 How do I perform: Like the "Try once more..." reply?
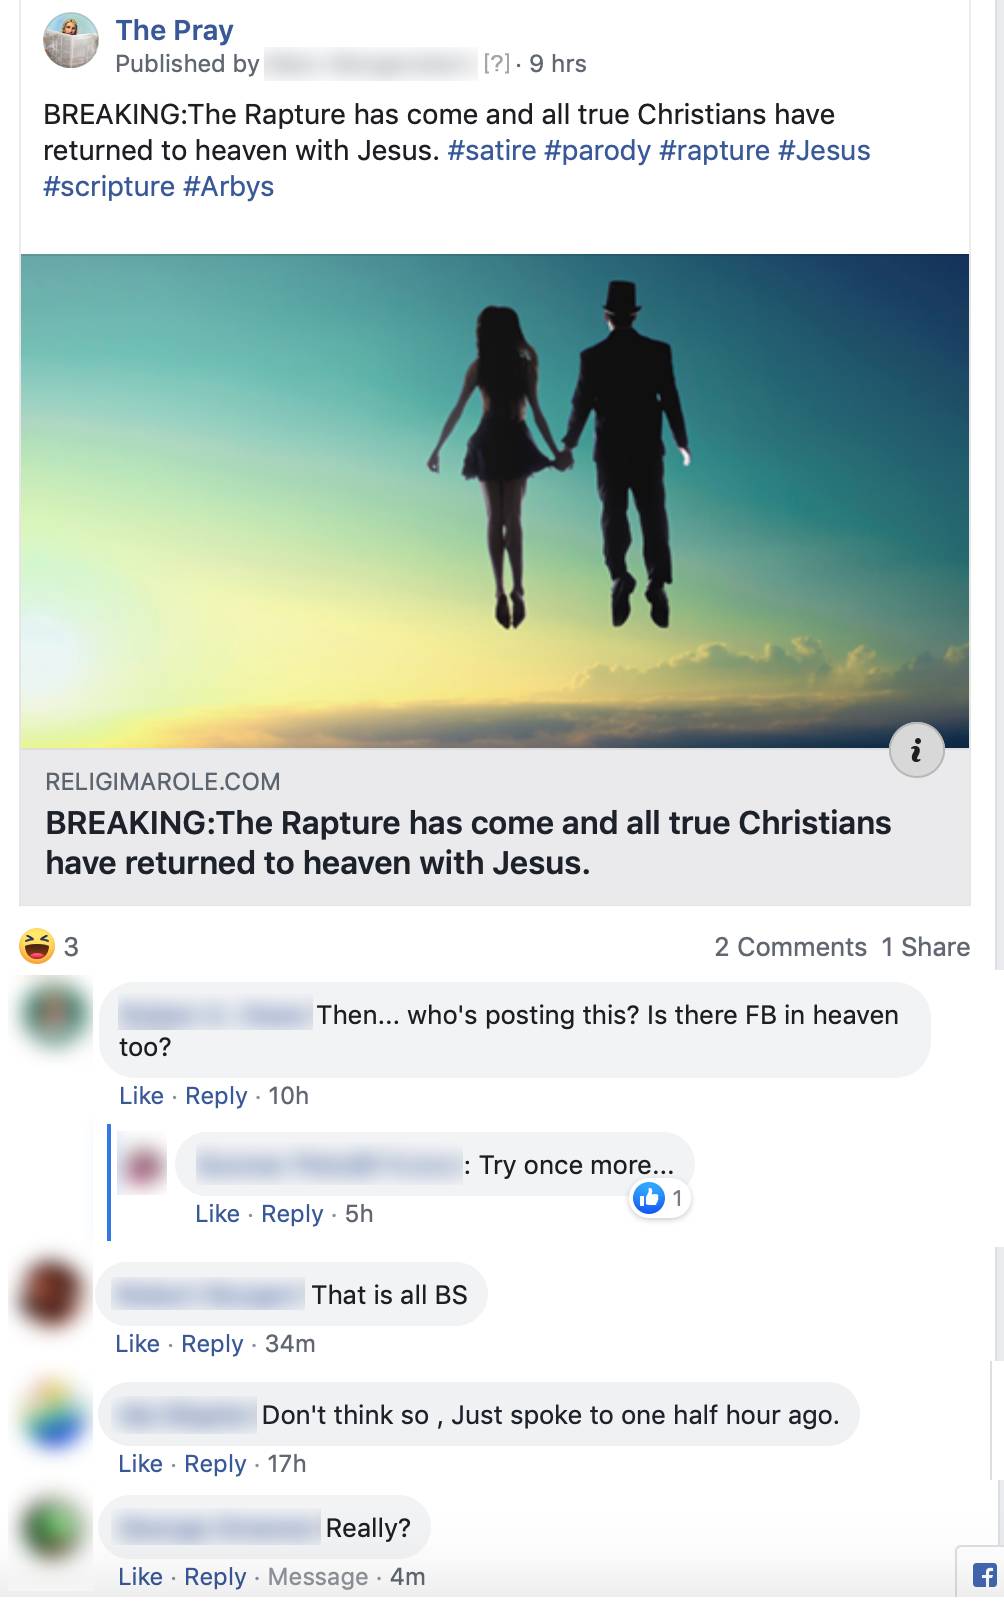coord(217,1214)
